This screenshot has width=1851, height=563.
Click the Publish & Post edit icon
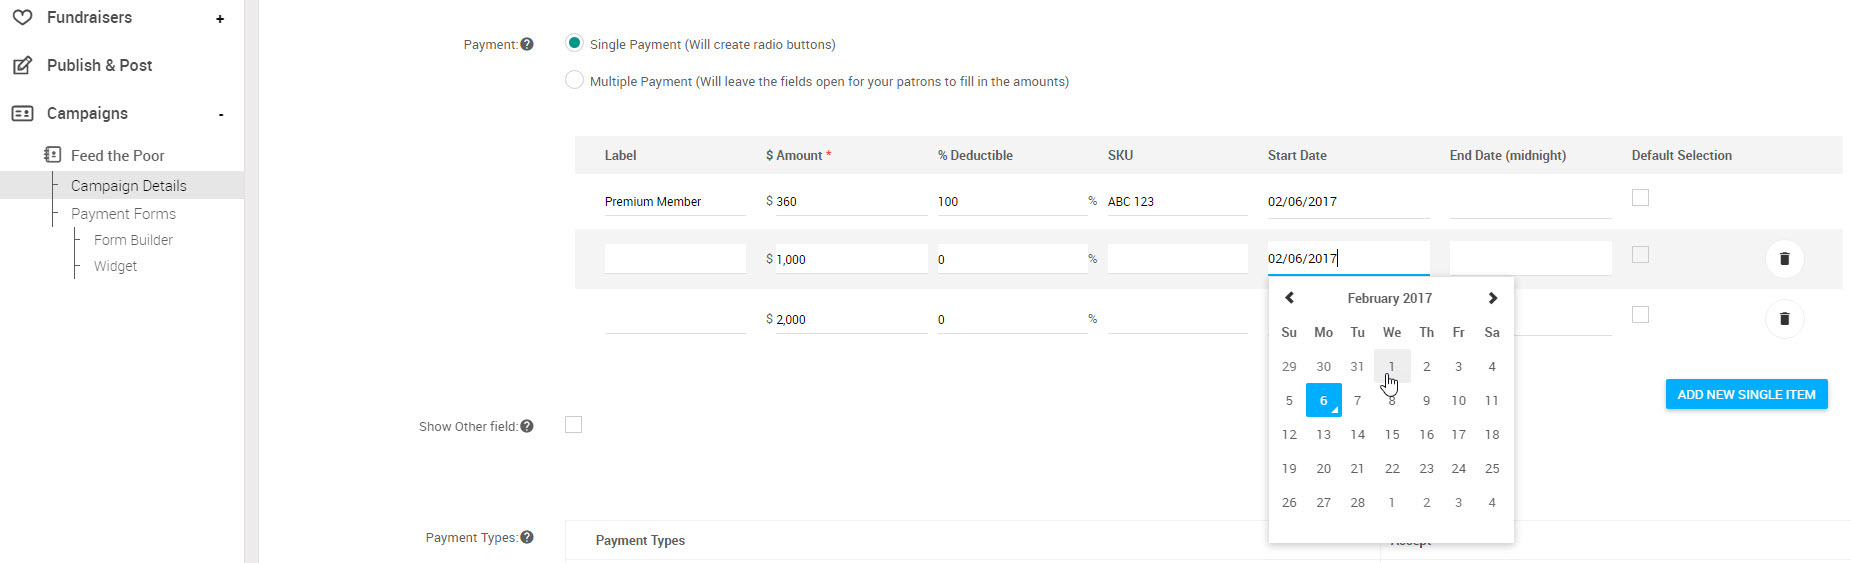(x=22, y=66)
